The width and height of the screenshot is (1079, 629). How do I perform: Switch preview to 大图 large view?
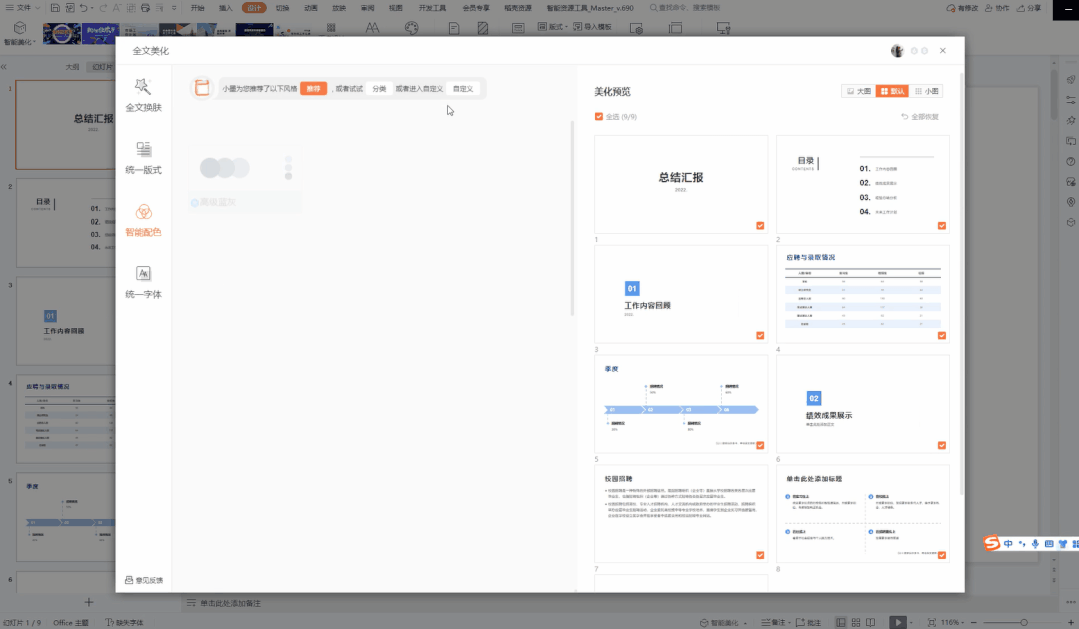859,91
